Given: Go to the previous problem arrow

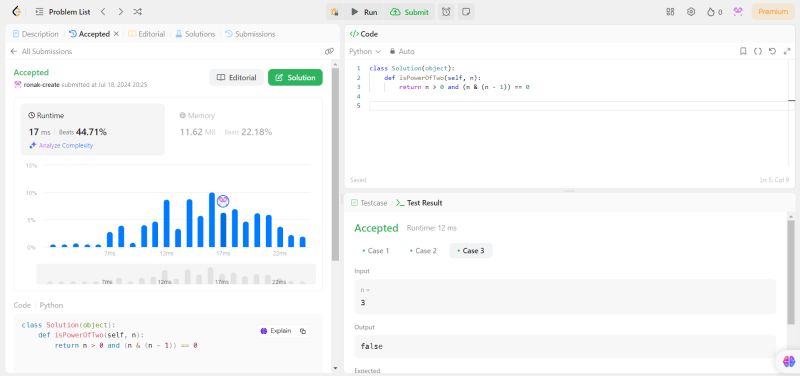Looking at the screenshot, I should click(x=103, y=12).
